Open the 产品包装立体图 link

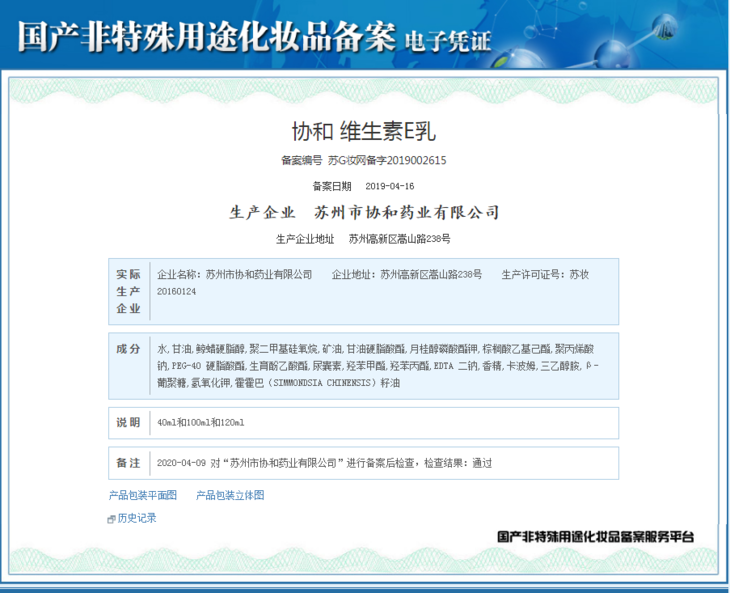tap(230, 495)
